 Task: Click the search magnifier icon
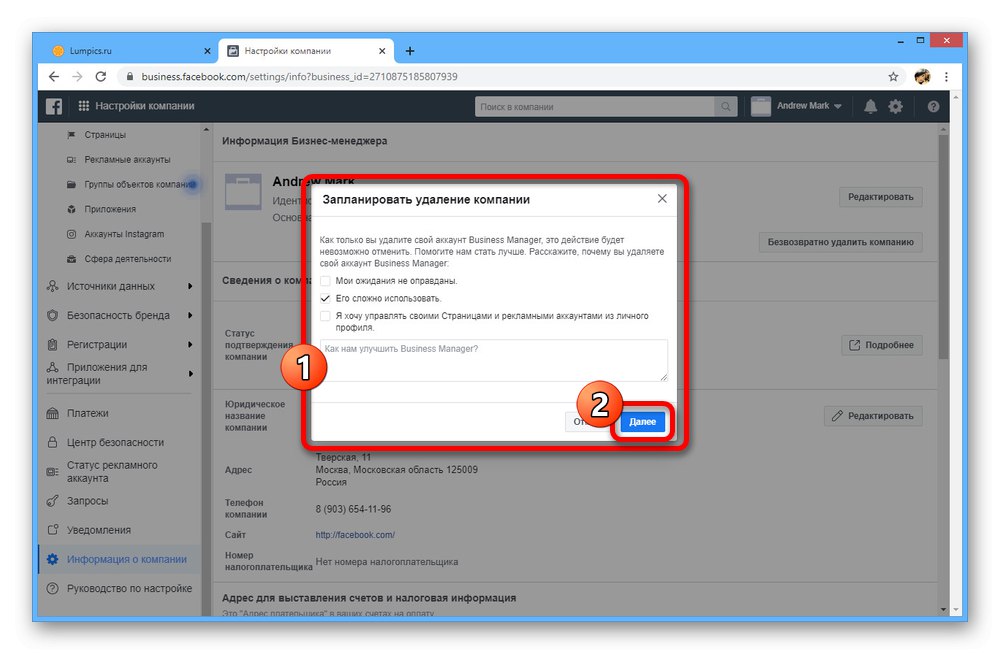pos(726,107)
